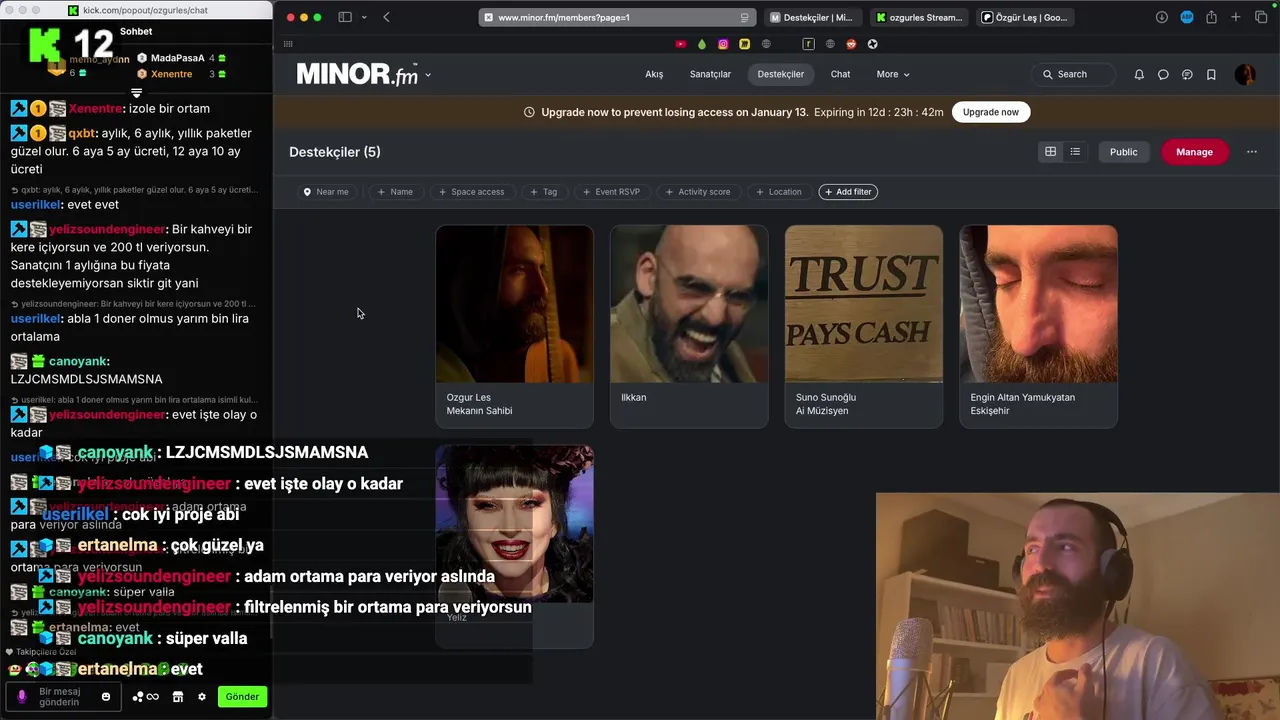The width and height of the screenshot is (1280, 720).
Task: Open the channel points icon in Kick chat
Action: (x=145, y=697)
